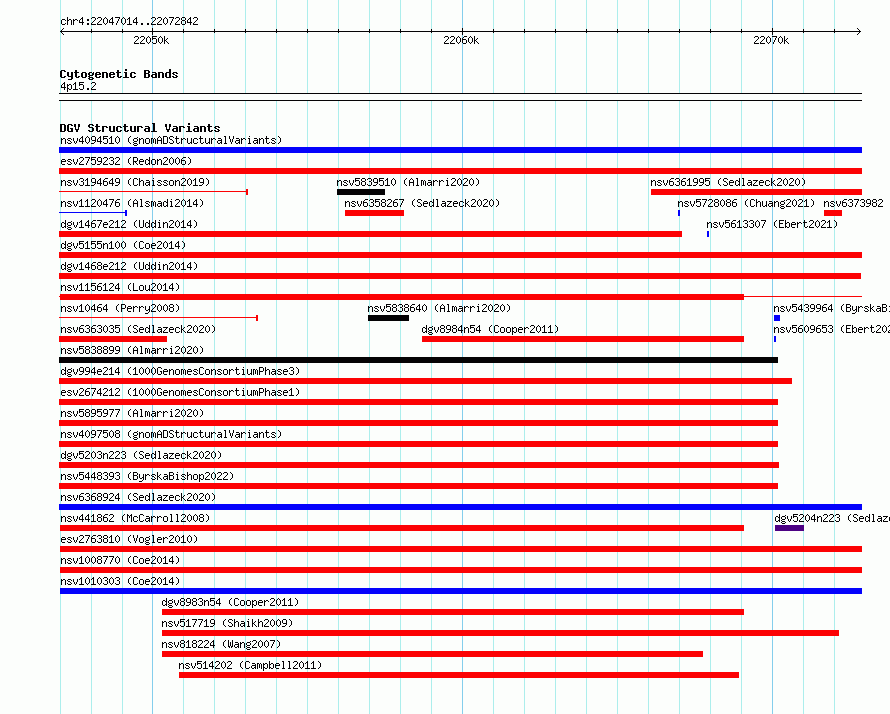Click dgv994e214 1000GenomesConsortiumPhase3 label
Screen dimensions: 890x714
click(x=180, y=371)
